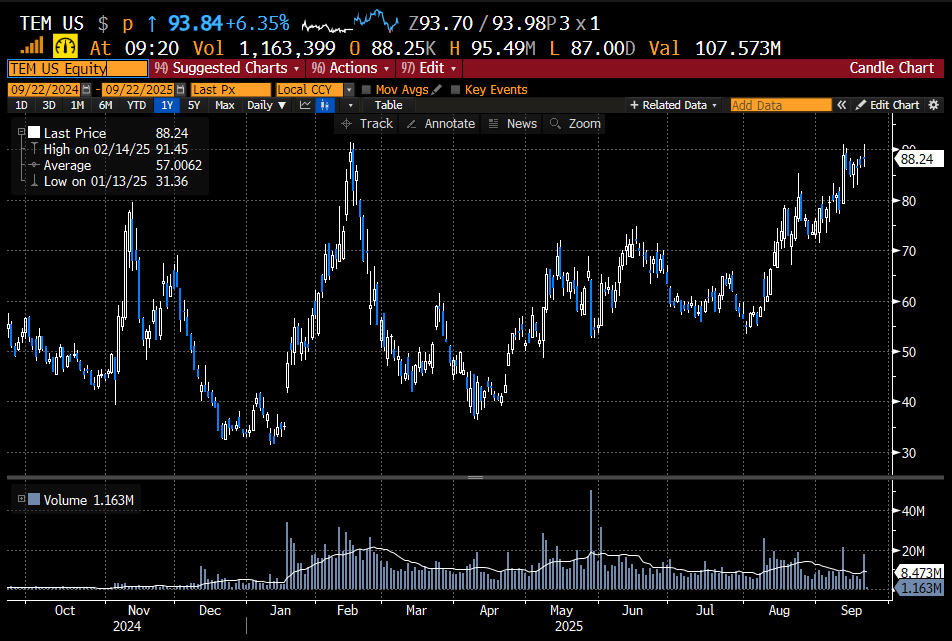Click the 8.473M volume average axis label
Viewport: 952px width, 641px height.
pos(920,572)
